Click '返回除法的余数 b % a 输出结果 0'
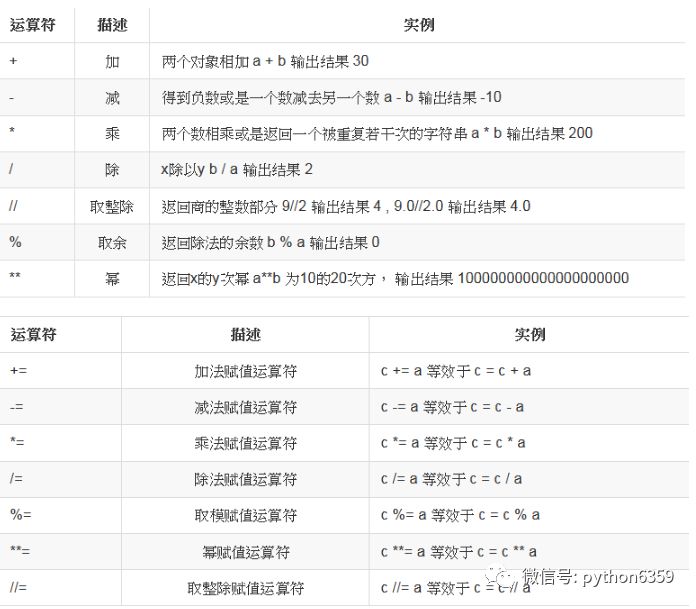Viewport: 696px width, 609px height. pos(270,243)
